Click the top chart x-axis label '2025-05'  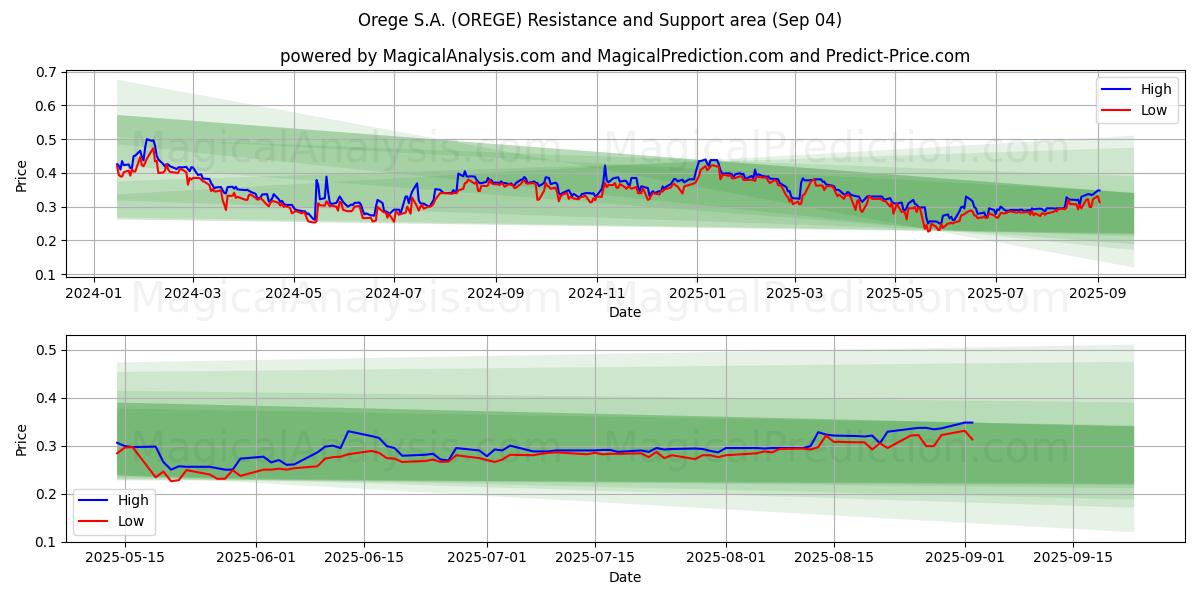click(895, 294)
